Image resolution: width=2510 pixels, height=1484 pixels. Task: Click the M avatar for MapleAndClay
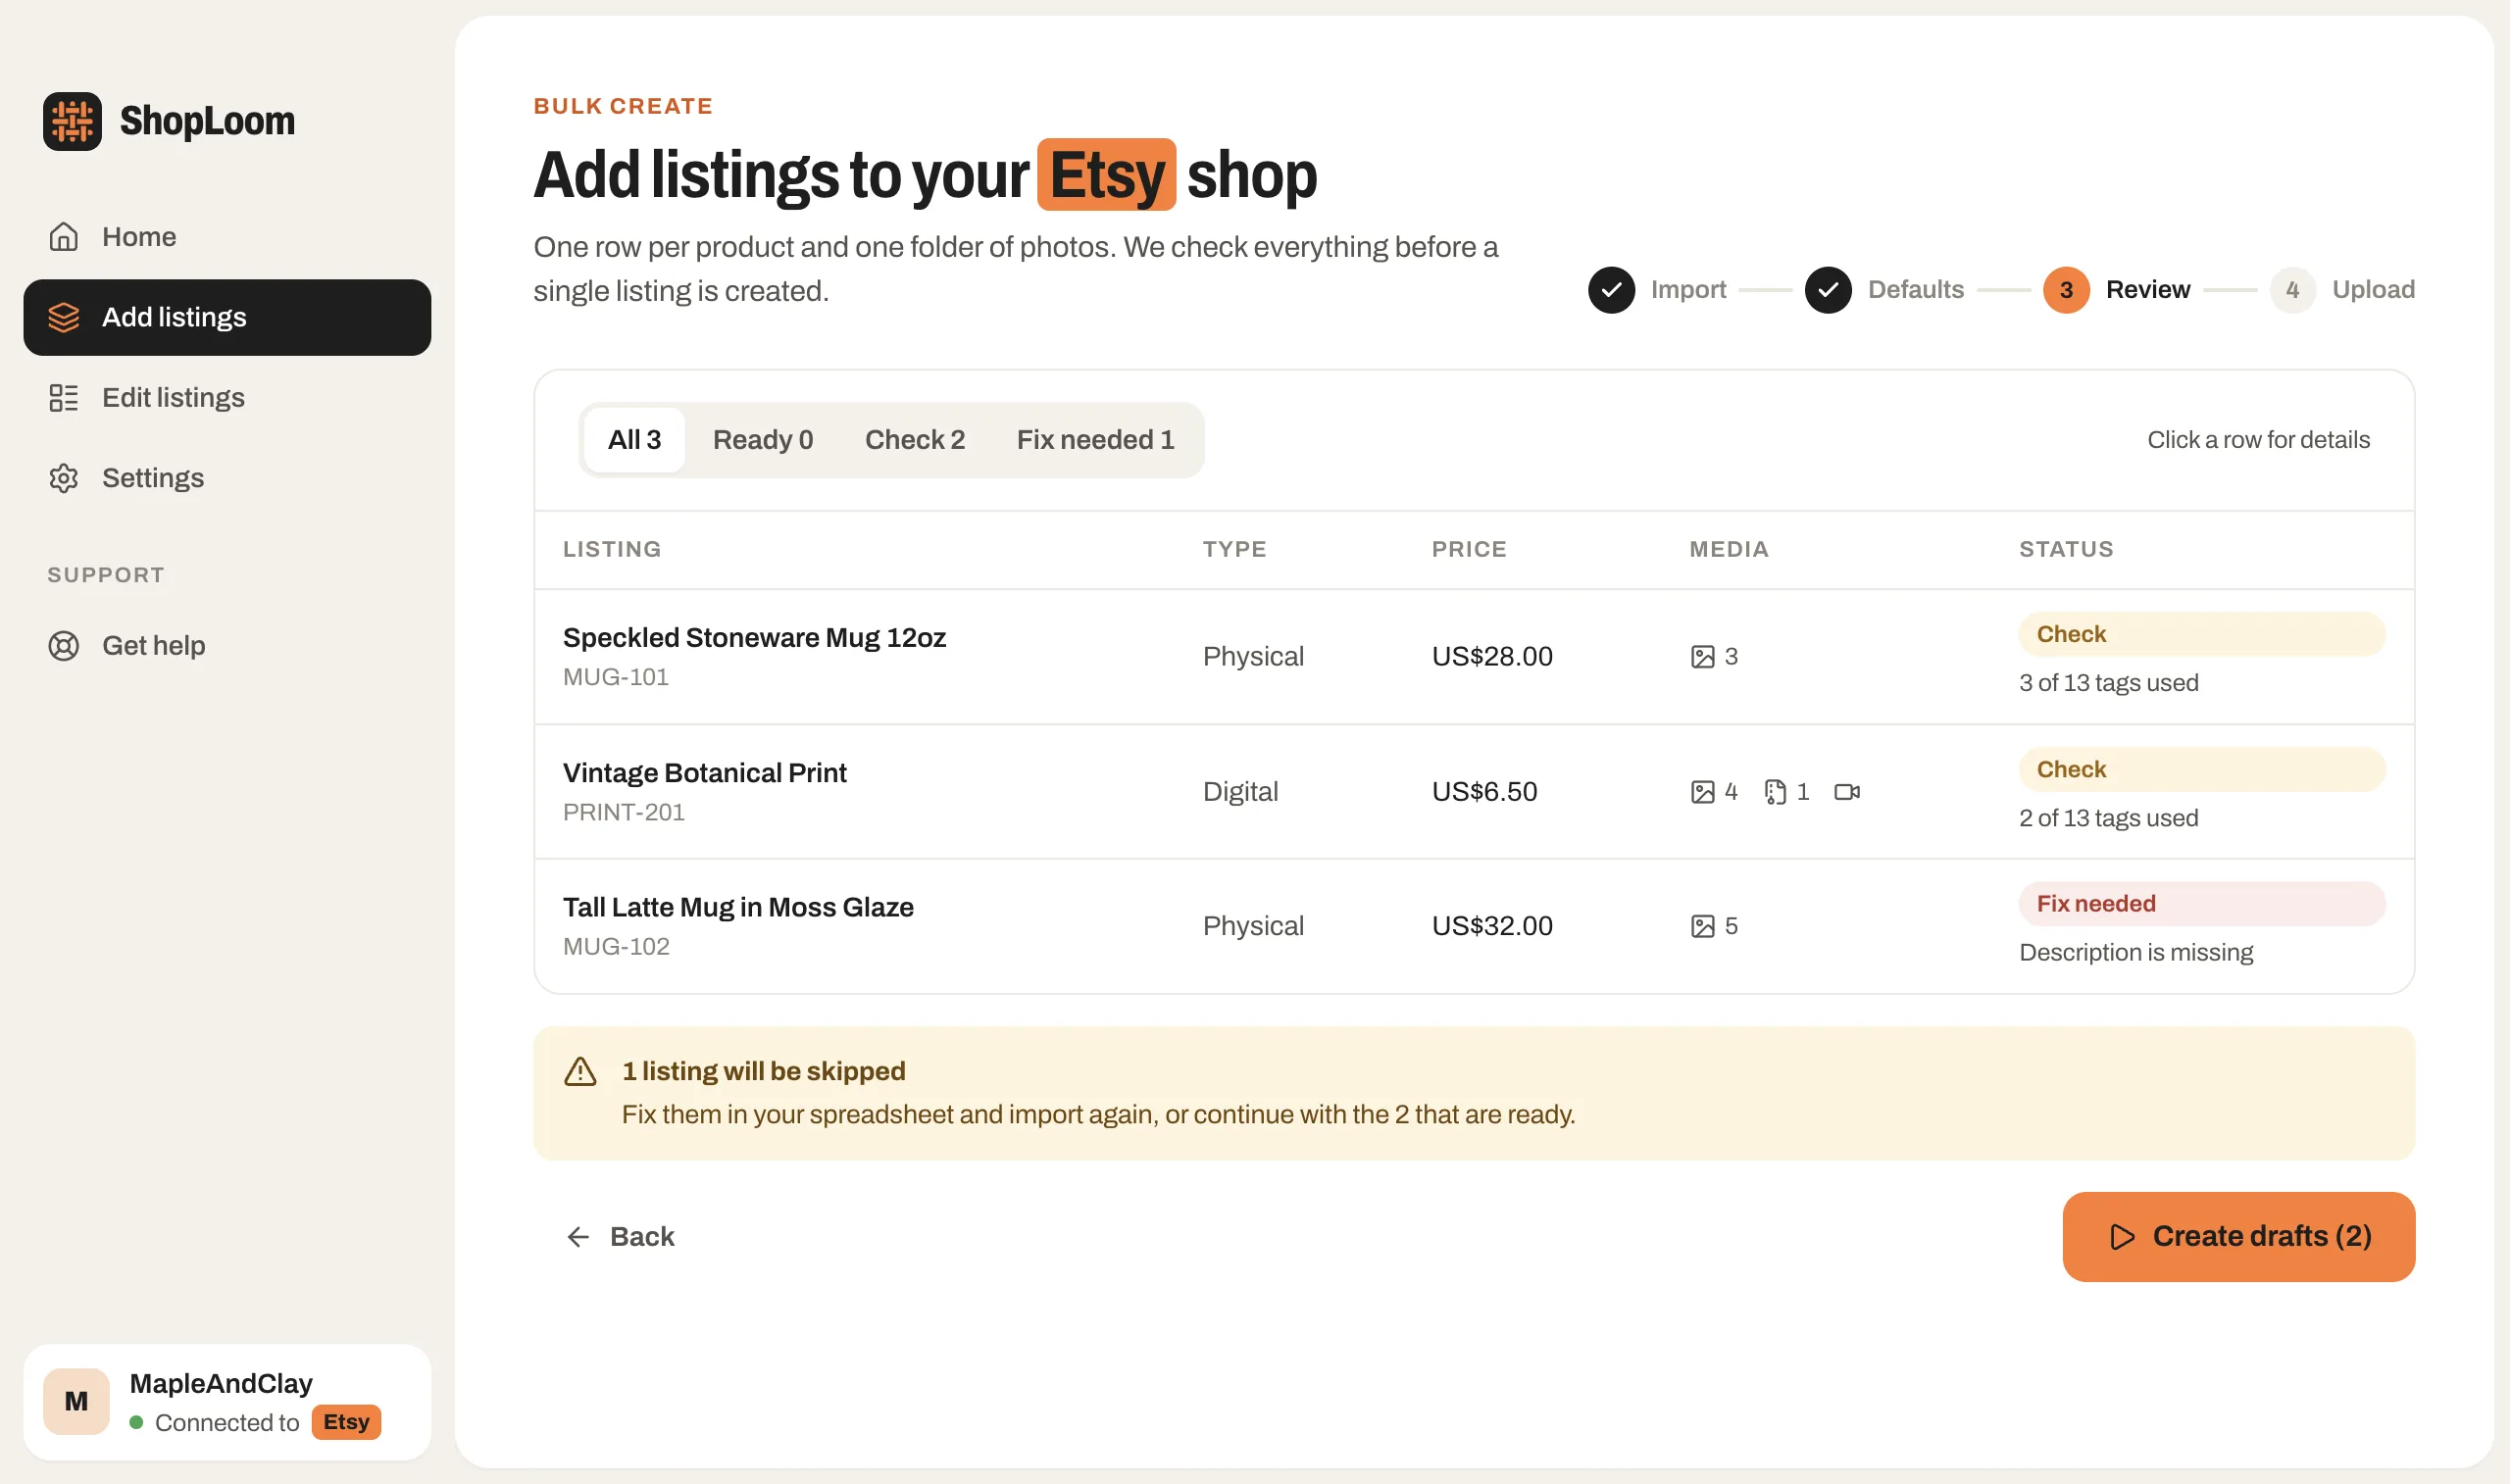76,1402
